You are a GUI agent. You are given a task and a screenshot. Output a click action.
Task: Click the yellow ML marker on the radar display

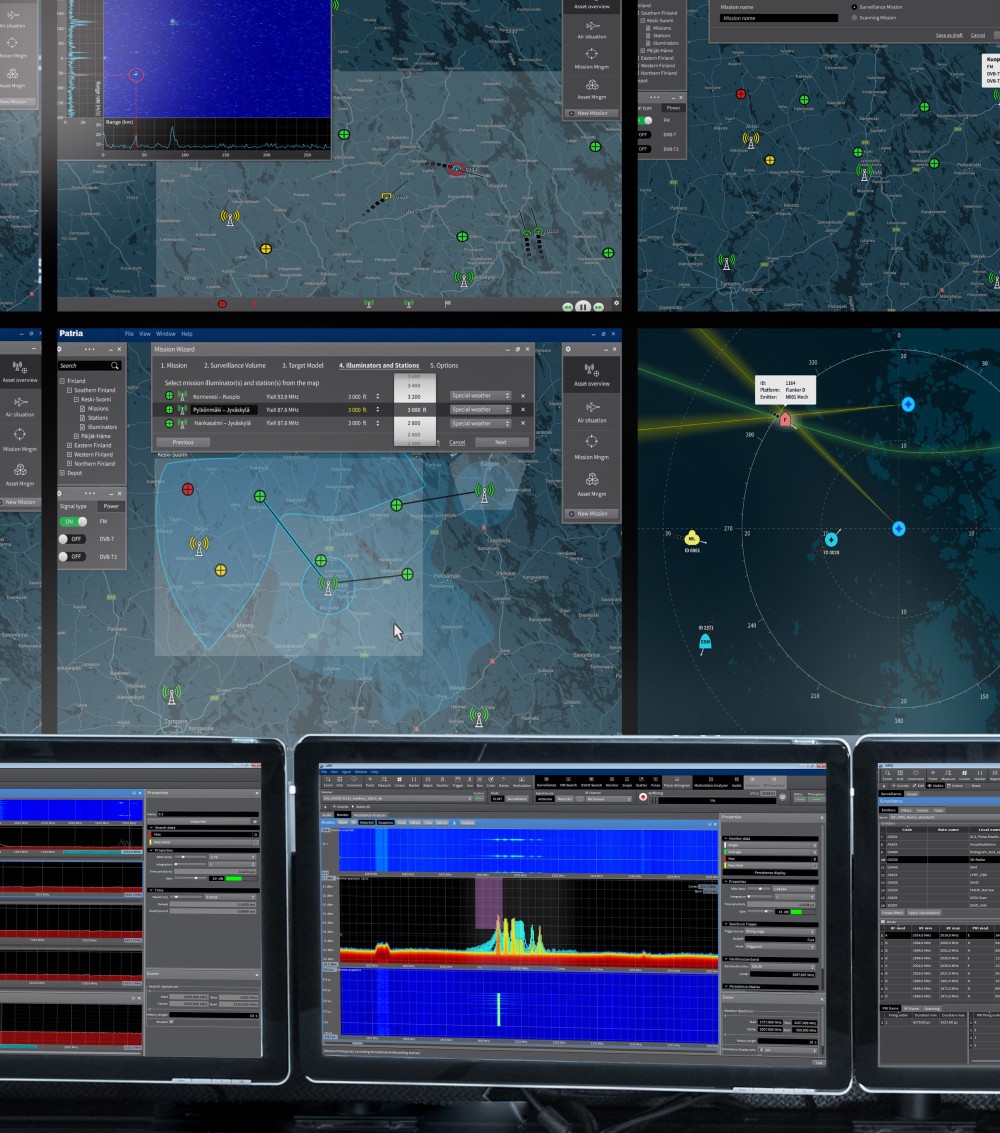[x=691, y=538]
